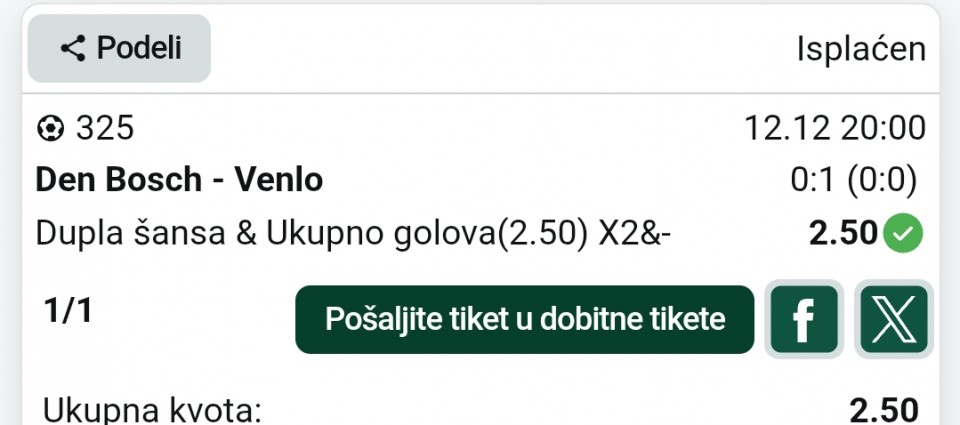Open the Den Bosch - Venlo match
Image resolution: width=960 pixels, height=425 pixels.
coord(179,181)
